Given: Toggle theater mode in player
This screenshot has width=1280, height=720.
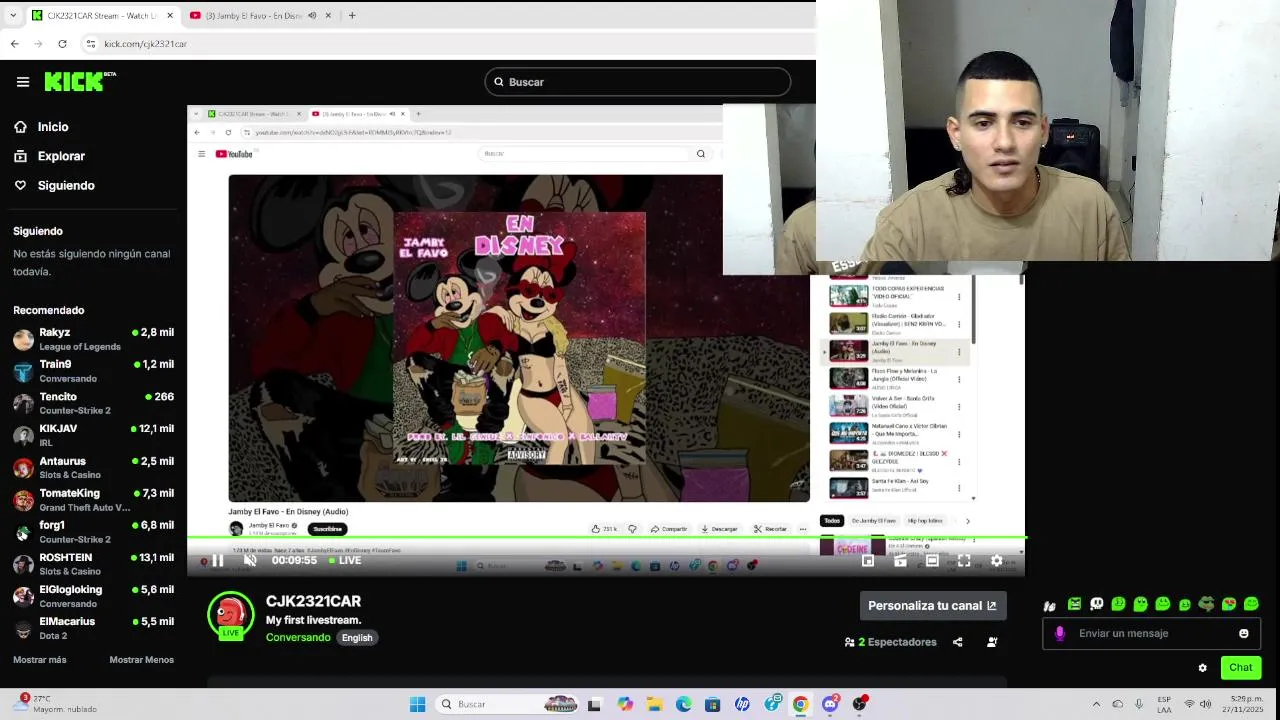Looking at the screenshot, I should tap(932, 561).
